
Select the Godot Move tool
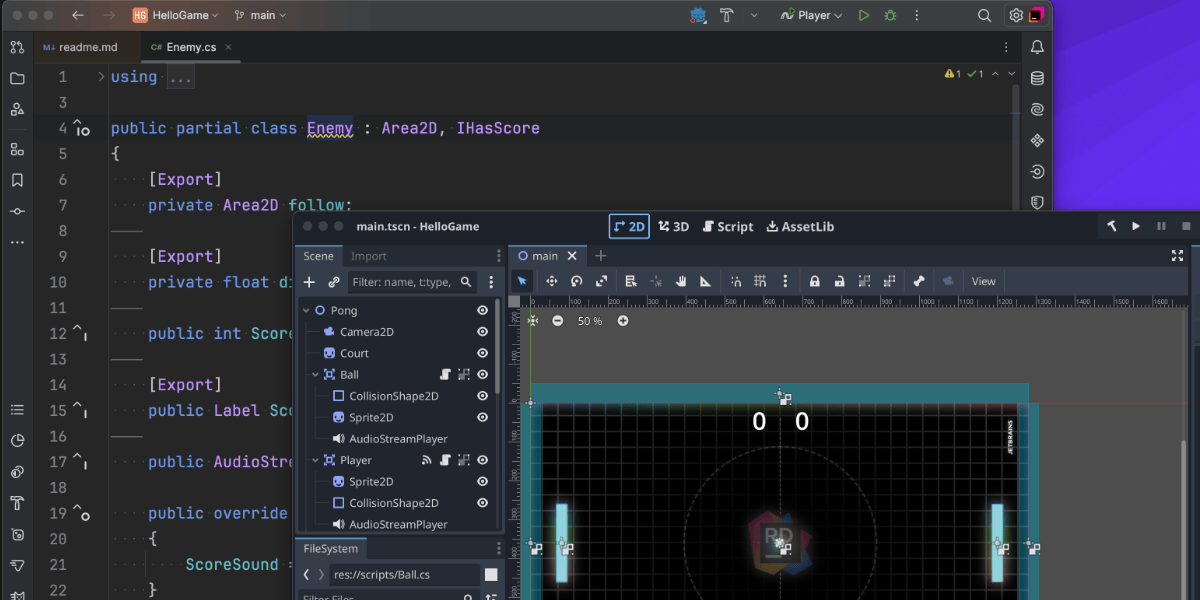pos(551,281)
